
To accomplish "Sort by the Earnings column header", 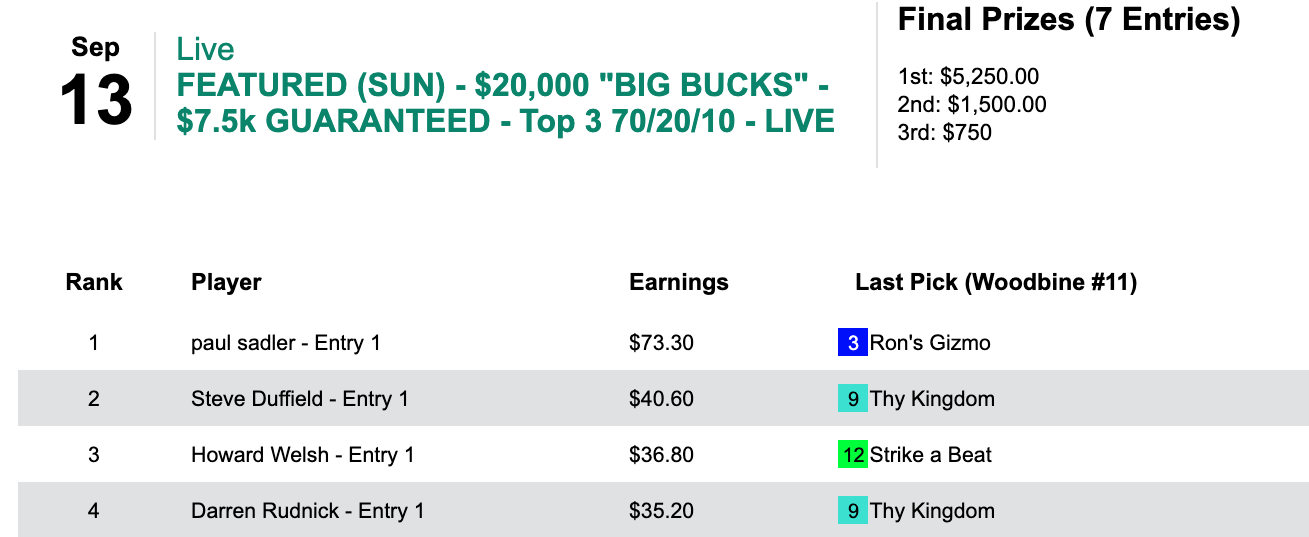I will click(678, 282).
